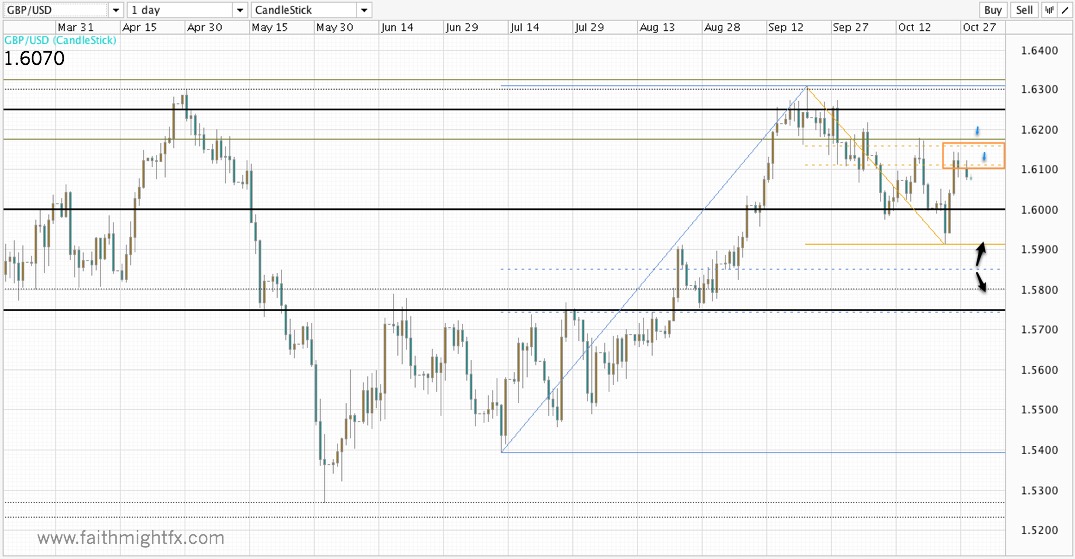Screen dimensions: 1075x559
Task: Click the 1.6400 price axis label
Action: coord(1039,51)
